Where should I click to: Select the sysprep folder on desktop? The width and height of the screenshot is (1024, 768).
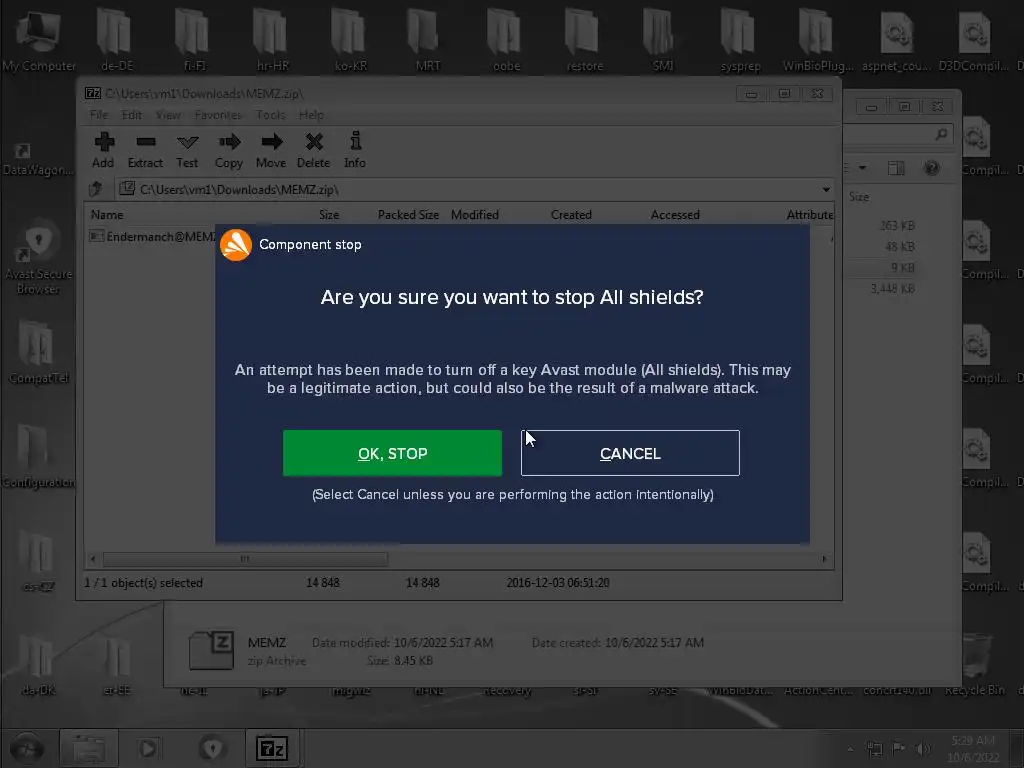[x=741, y=40]
